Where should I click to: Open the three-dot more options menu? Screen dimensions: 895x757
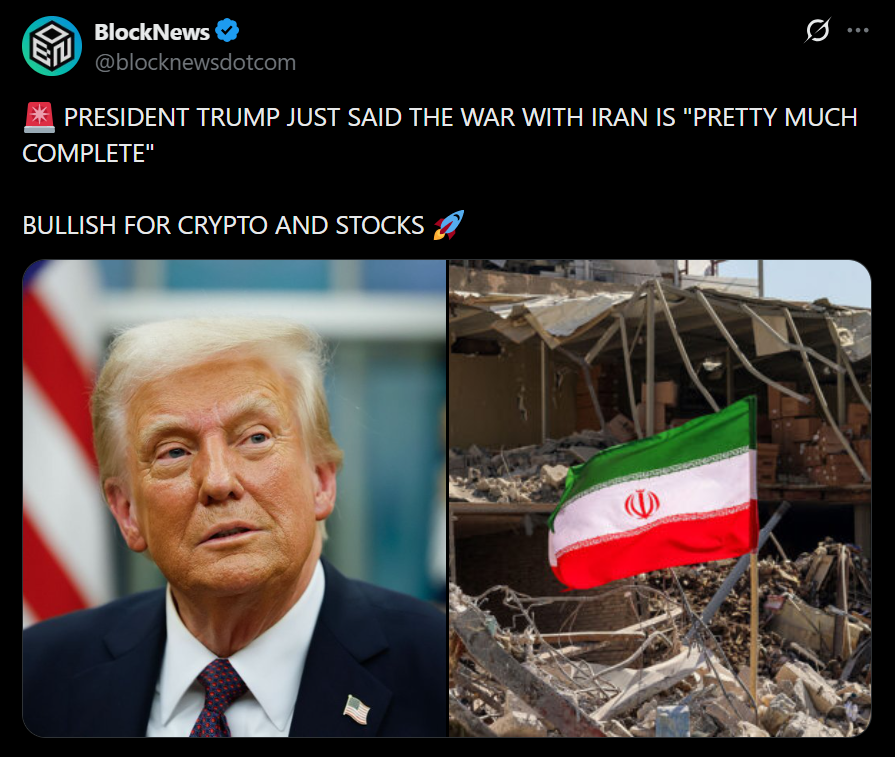coord(858,30)
